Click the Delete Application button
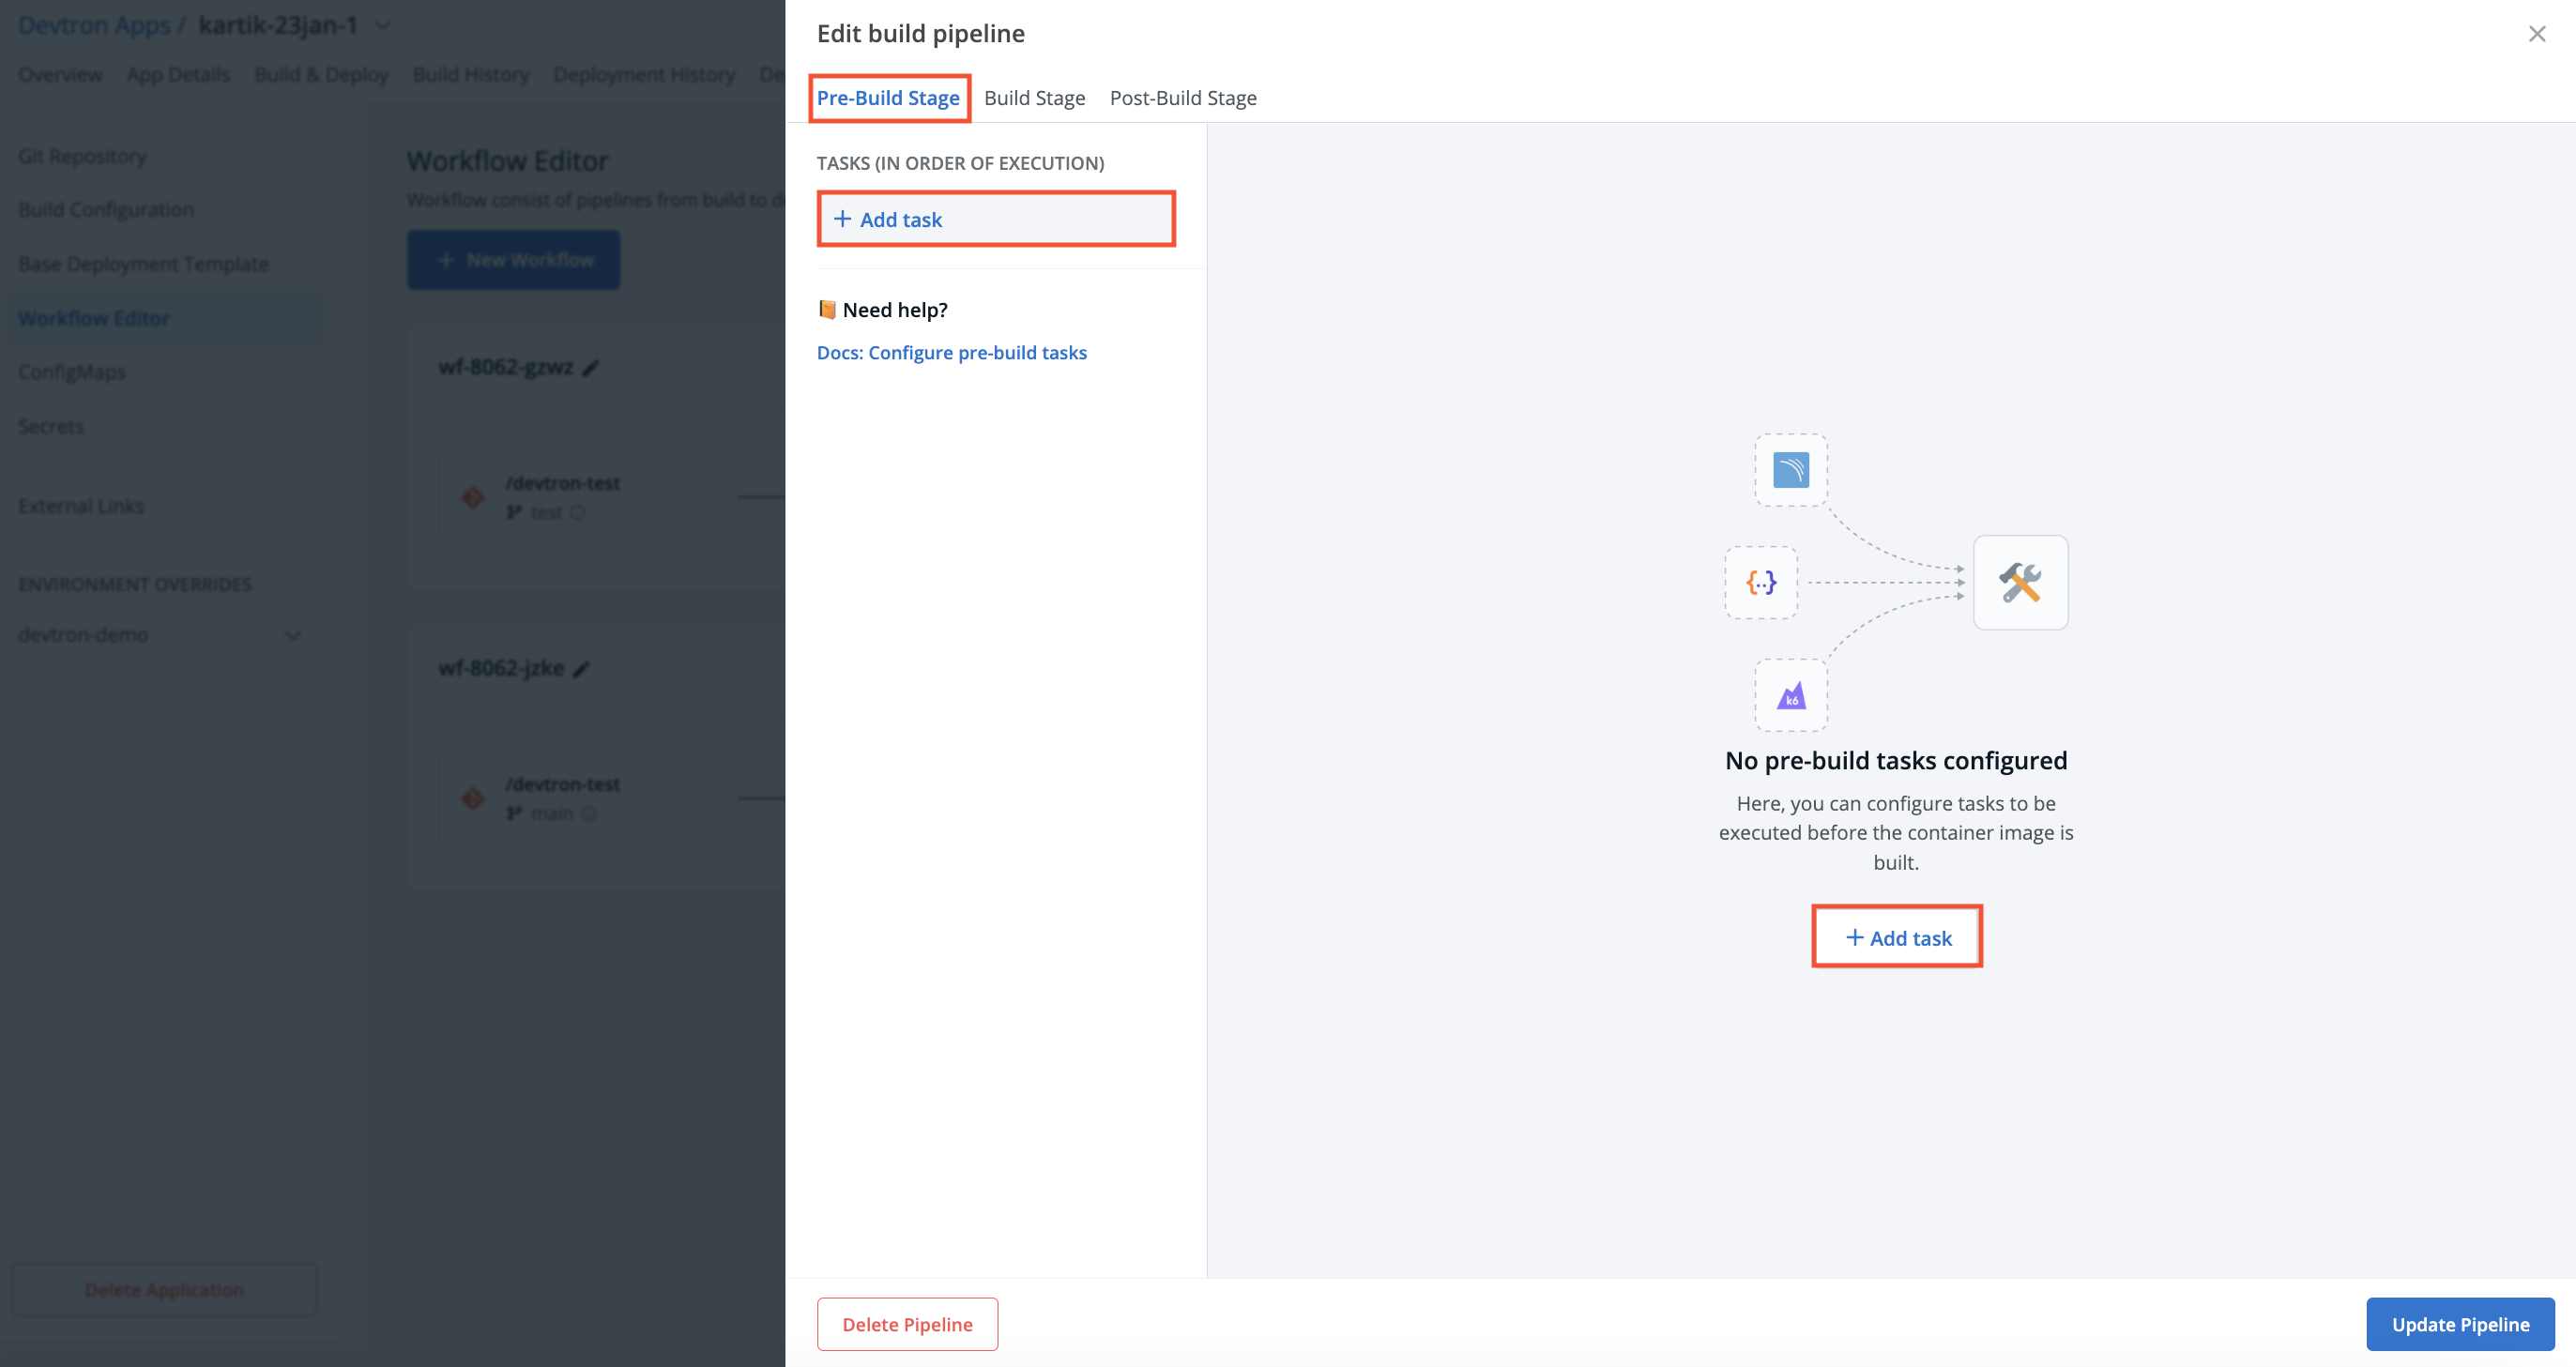This screenshot has height=1367, width=2576. (x=164, y=1290)
